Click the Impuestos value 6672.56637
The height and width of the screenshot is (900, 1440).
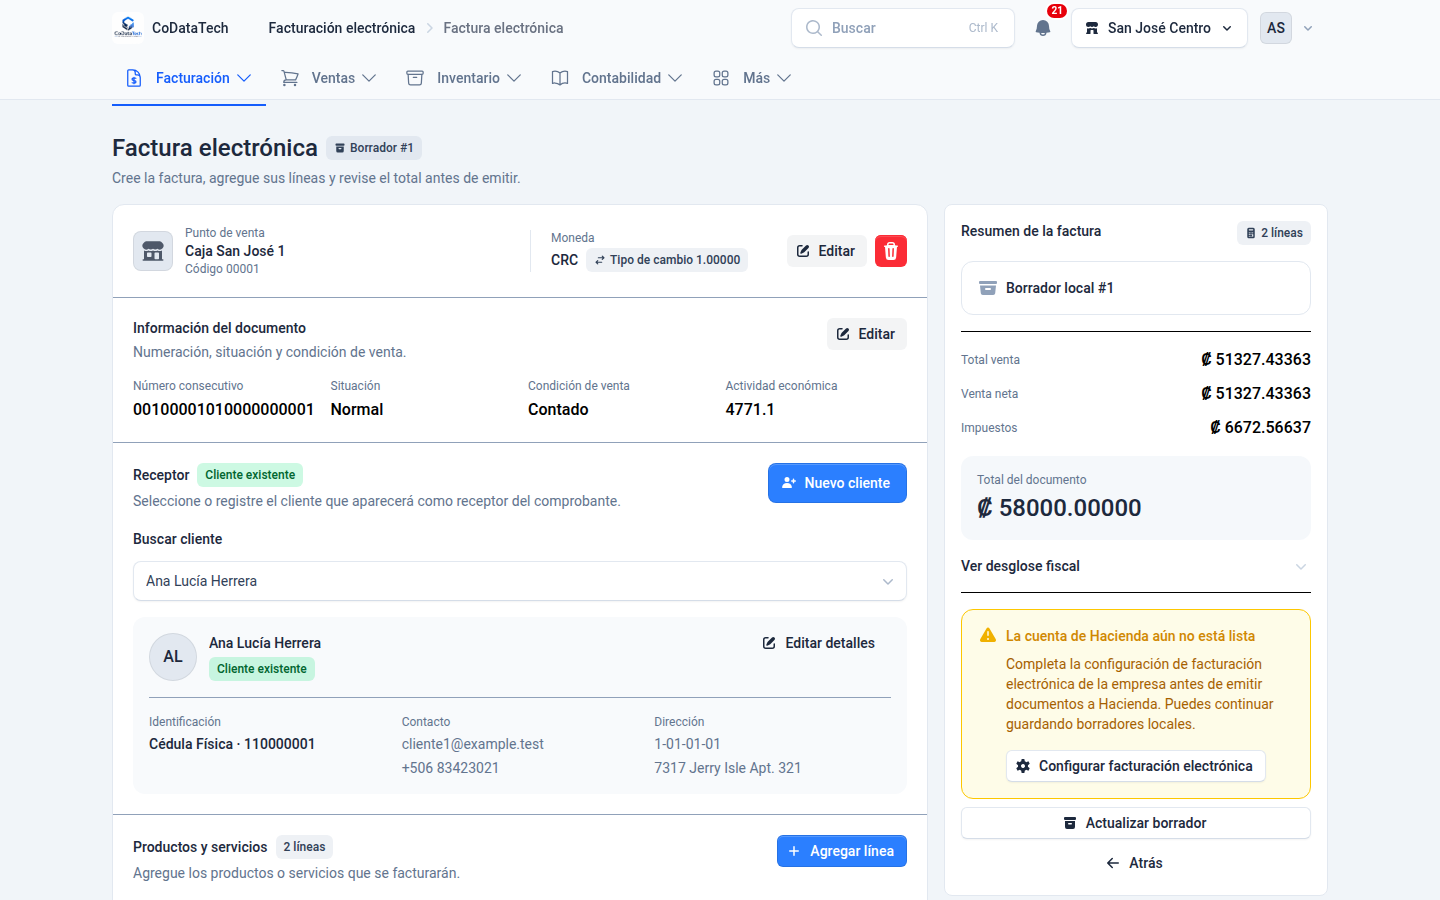[x=1260, y=427]
